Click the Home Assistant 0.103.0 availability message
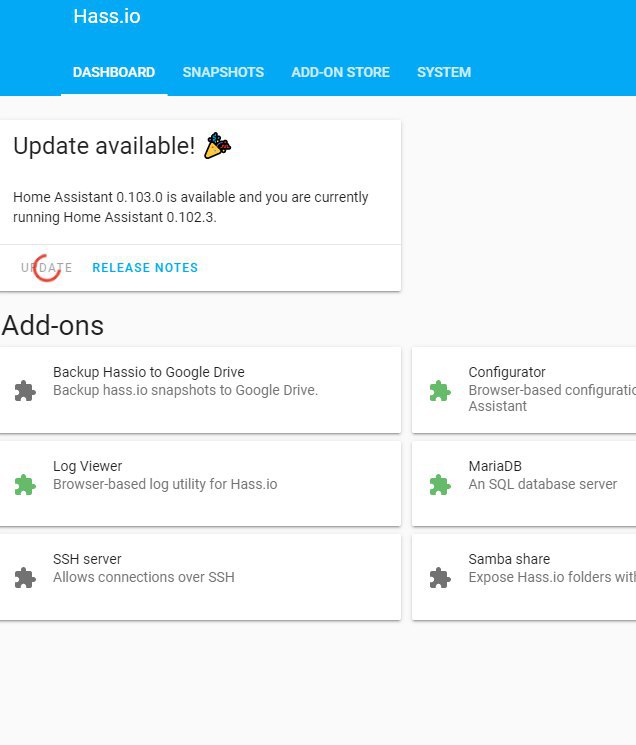Image resolution: width=636 pixels, height=745 pixels. (190, 207)
